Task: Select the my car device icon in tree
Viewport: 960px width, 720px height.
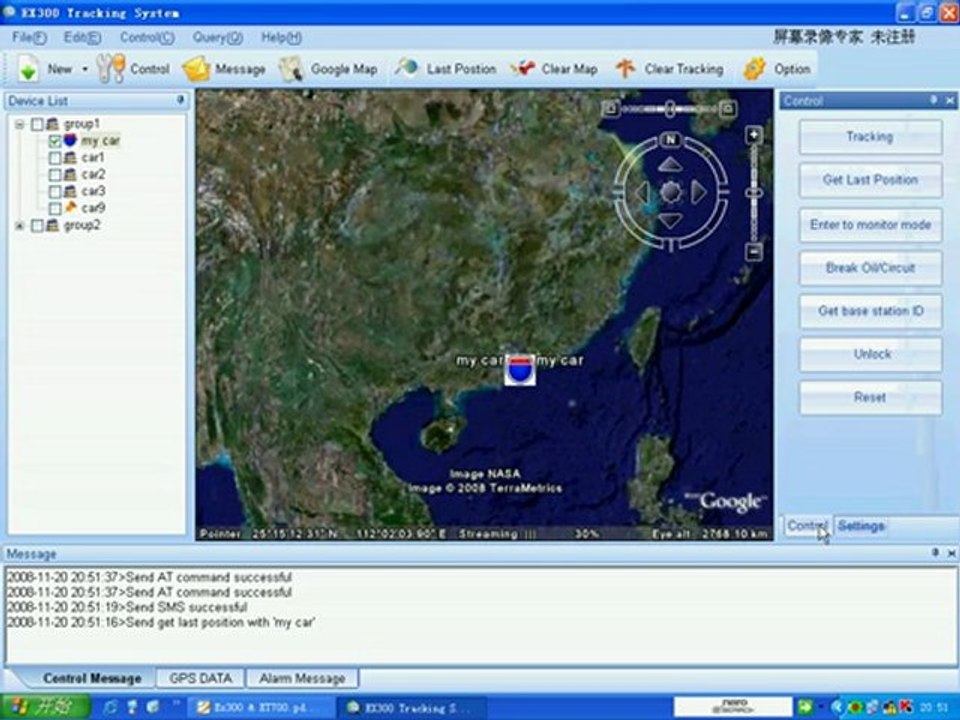Action: click(x=70, y=140)
